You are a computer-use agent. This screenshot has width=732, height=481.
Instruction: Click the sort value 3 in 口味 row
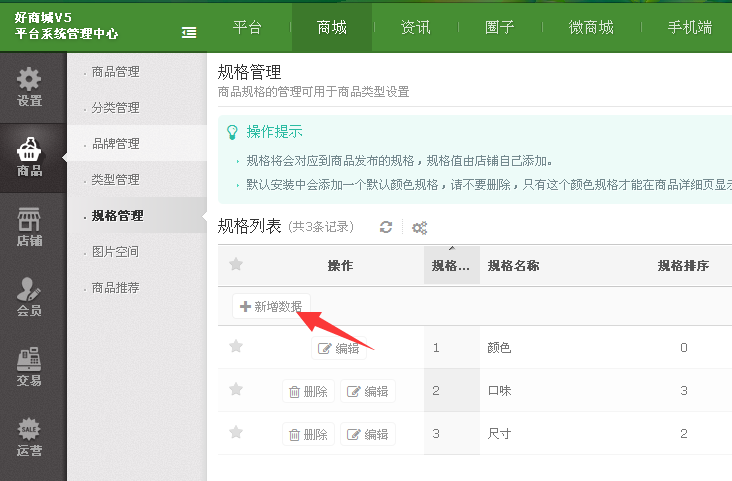click(684, 390)
